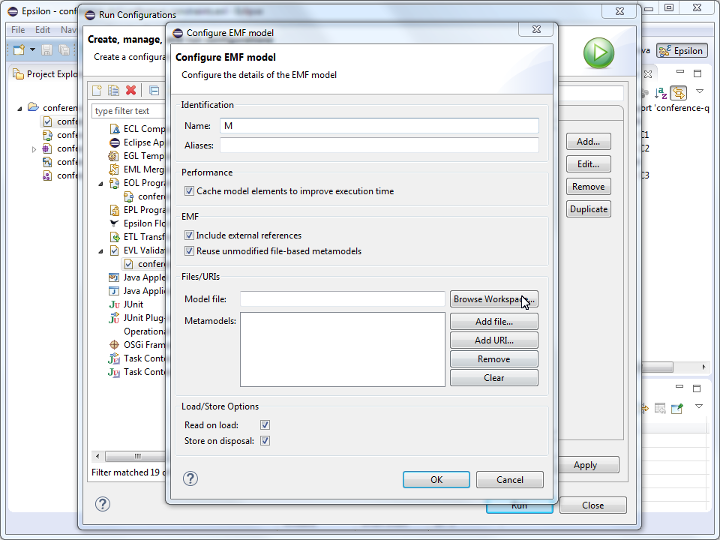Select the JUnit launch configuration type
This screenshot has width=720, height=540.
[133, 304]
